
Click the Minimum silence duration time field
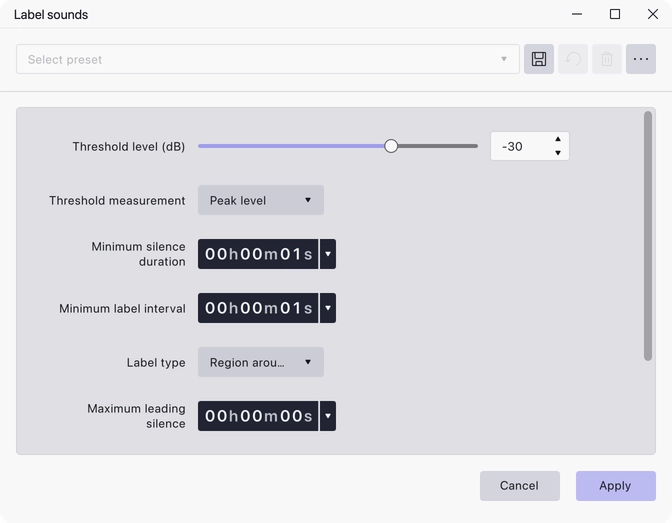click(x=258, y=254)
